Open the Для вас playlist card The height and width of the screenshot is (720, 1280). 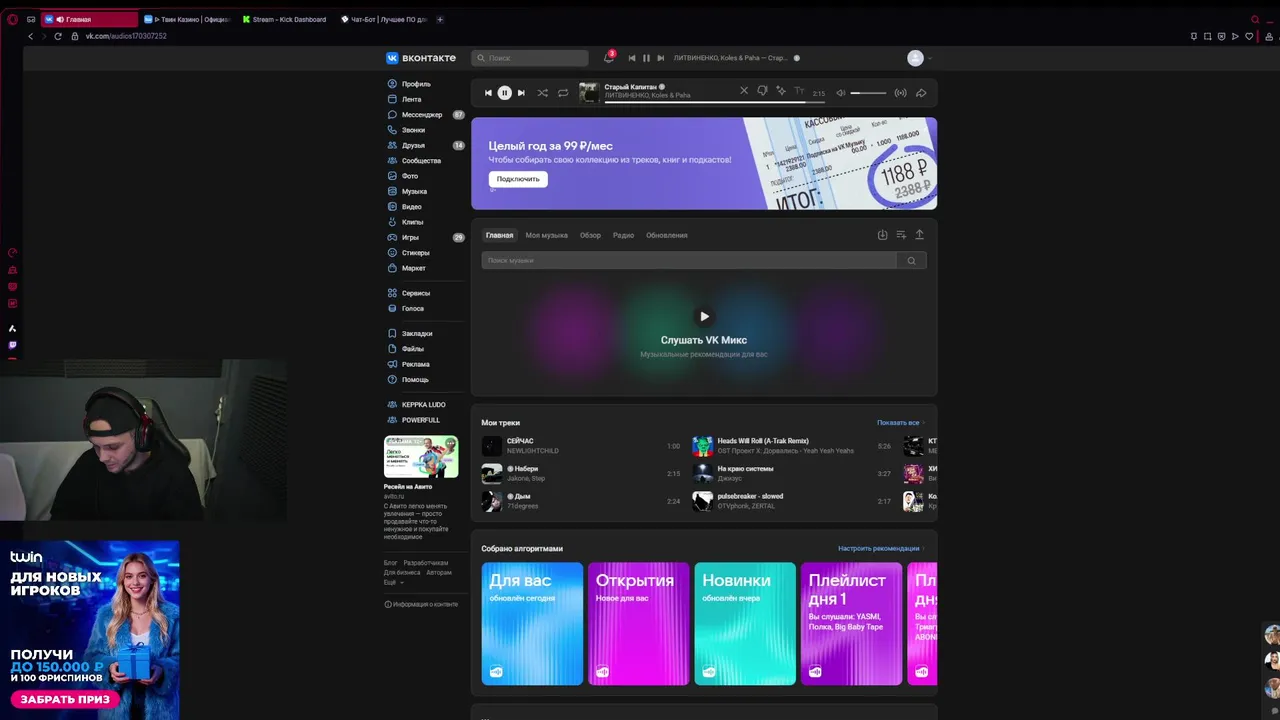532,624
